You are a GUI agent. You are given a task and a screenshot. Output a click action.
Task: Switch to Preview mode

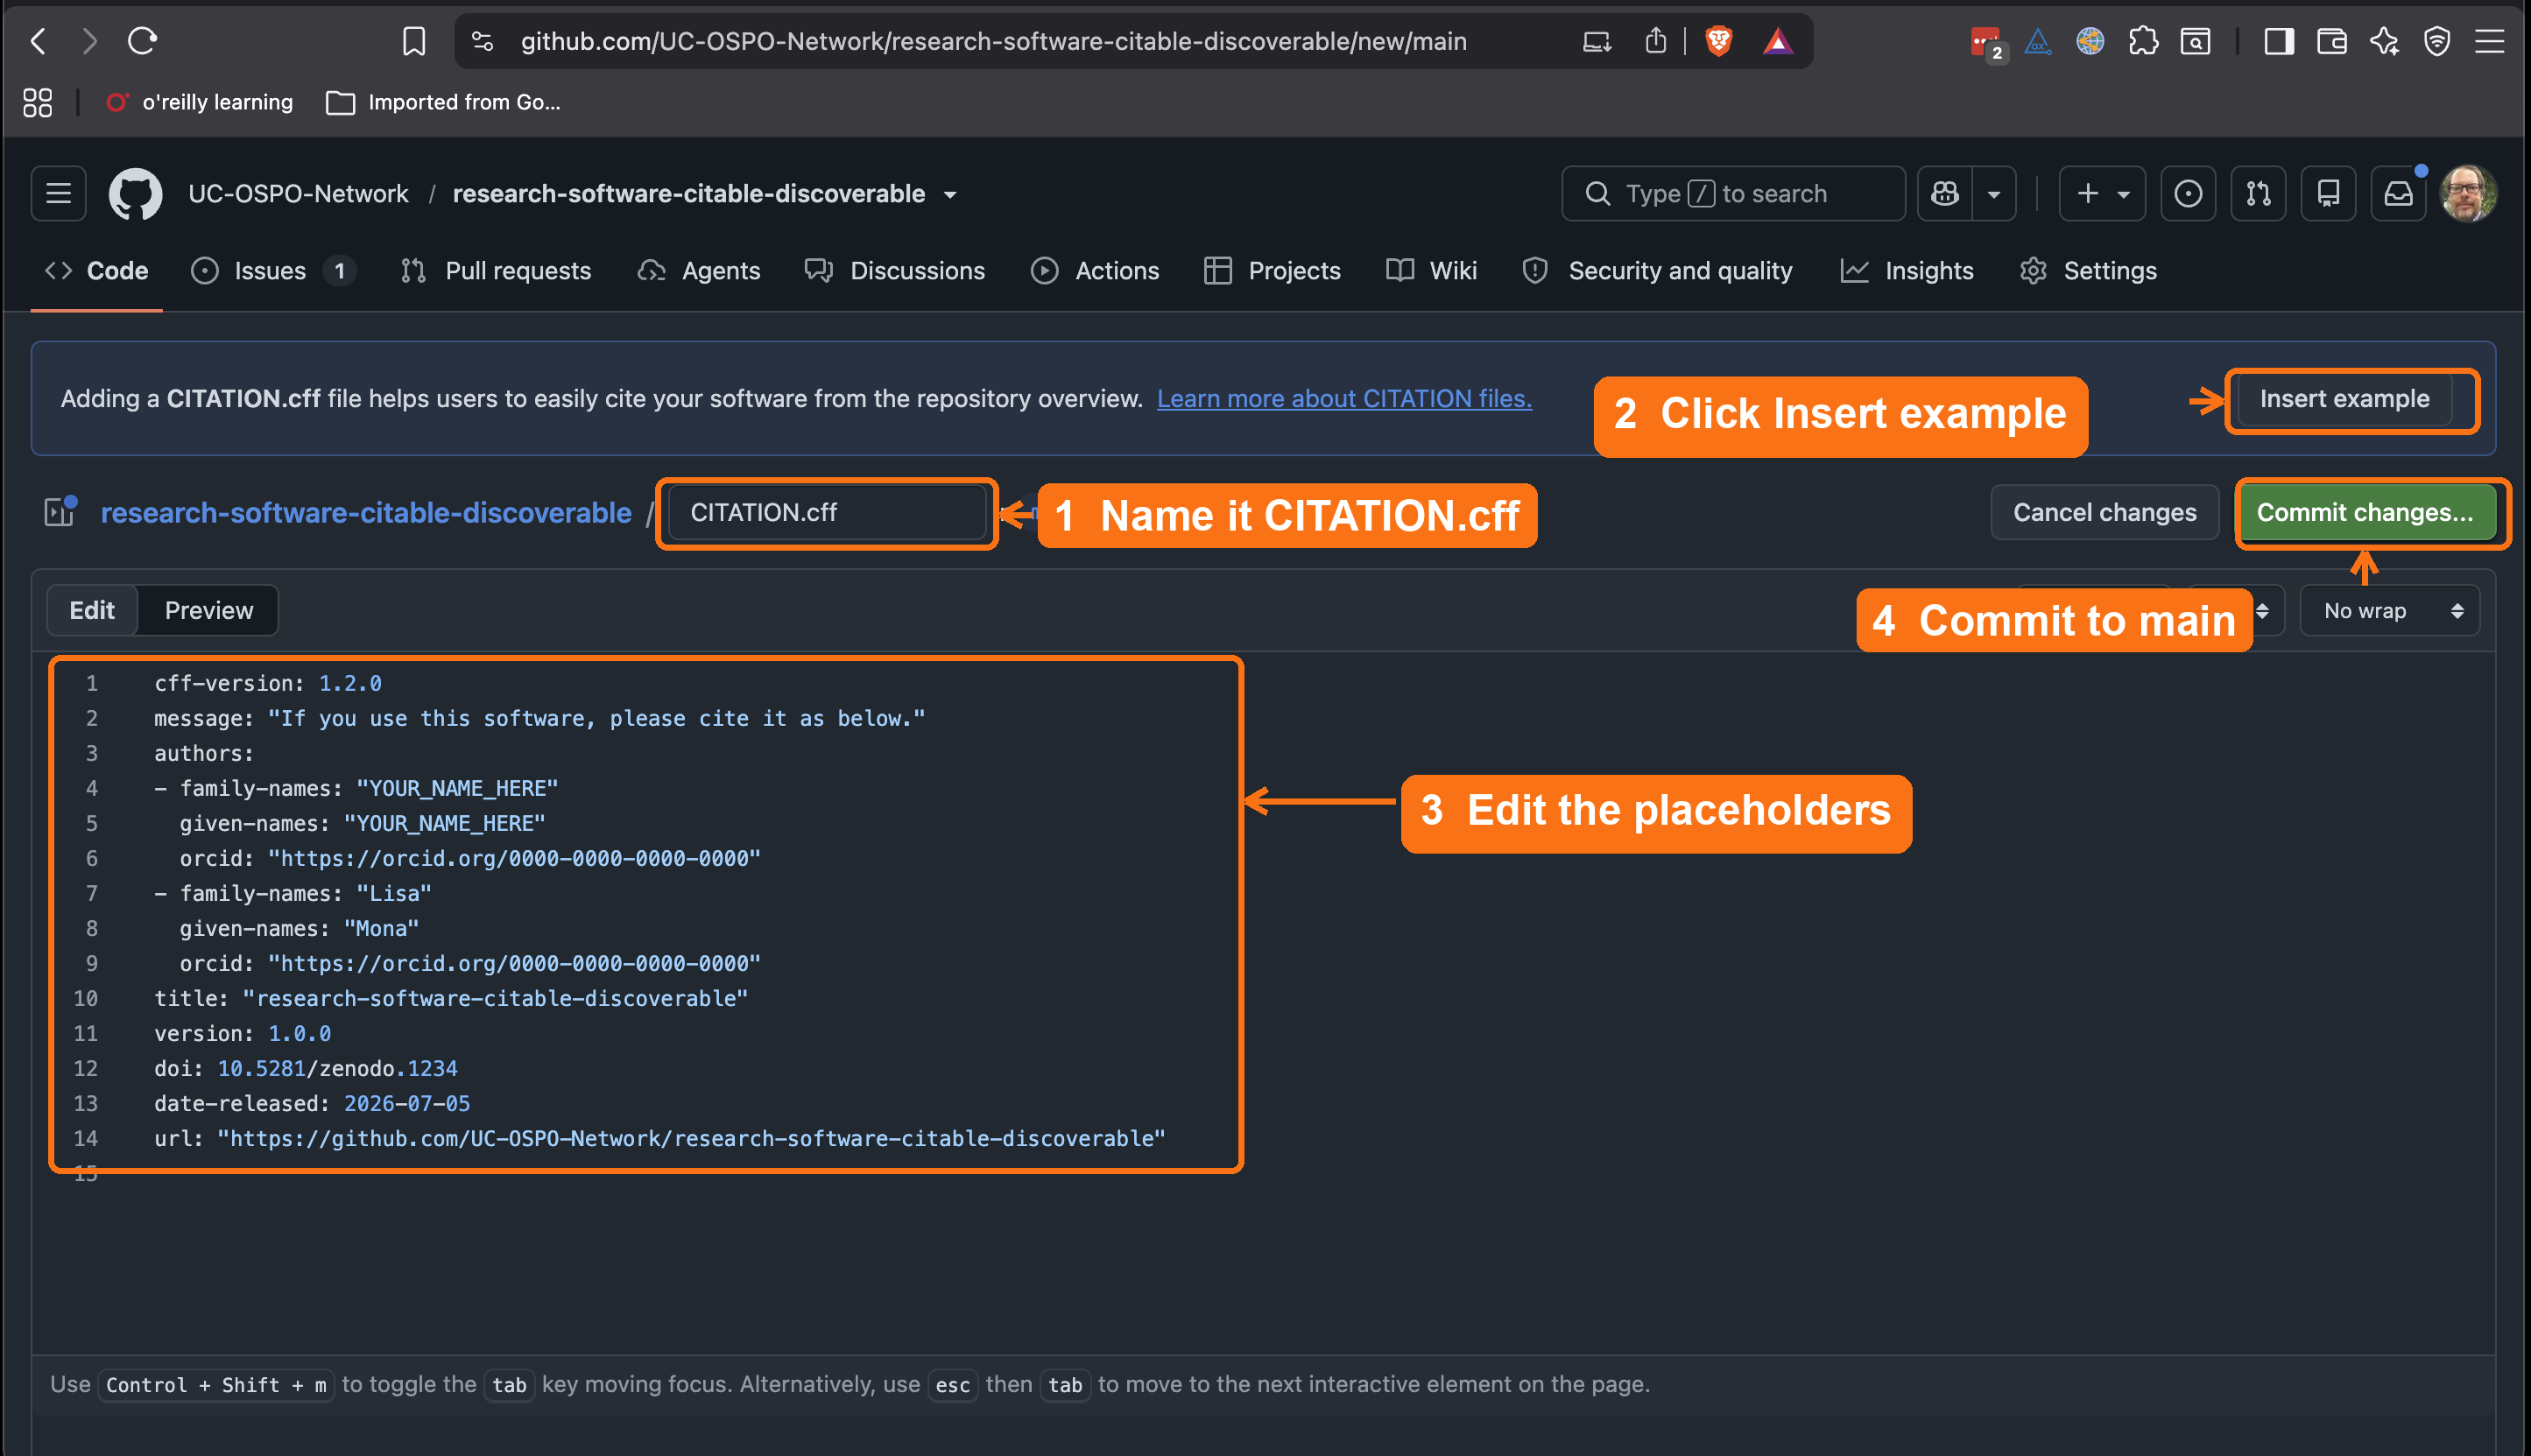pyautogui.click(x=209, y=610)
